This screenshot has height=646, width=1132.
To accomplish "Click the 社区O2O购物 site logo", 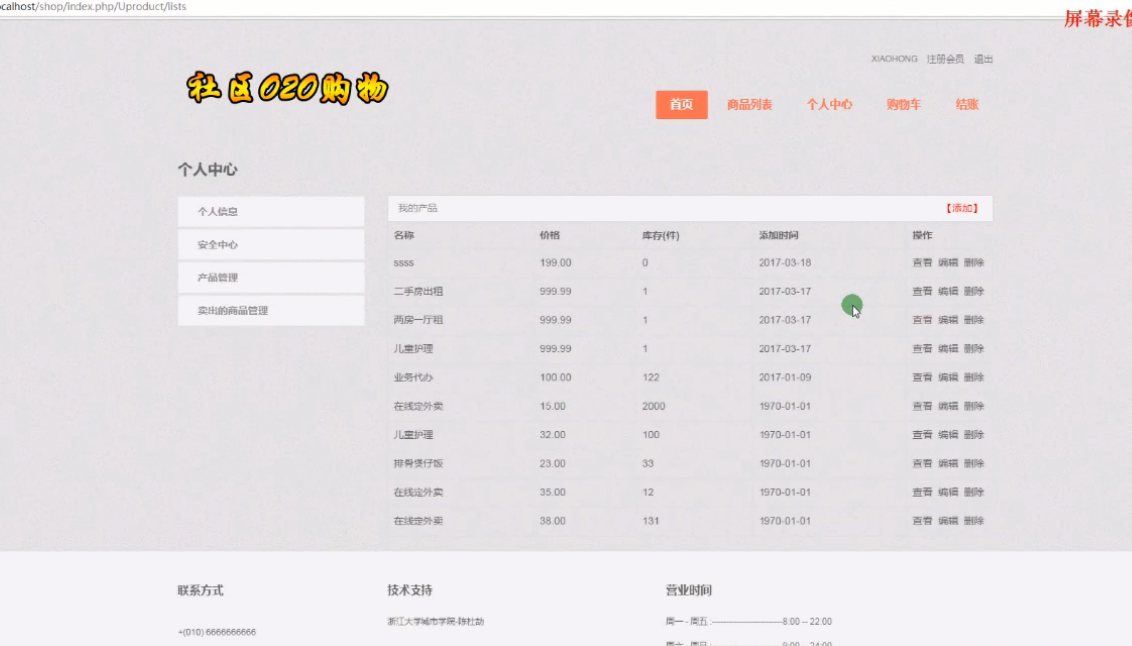I will [287, 88].
